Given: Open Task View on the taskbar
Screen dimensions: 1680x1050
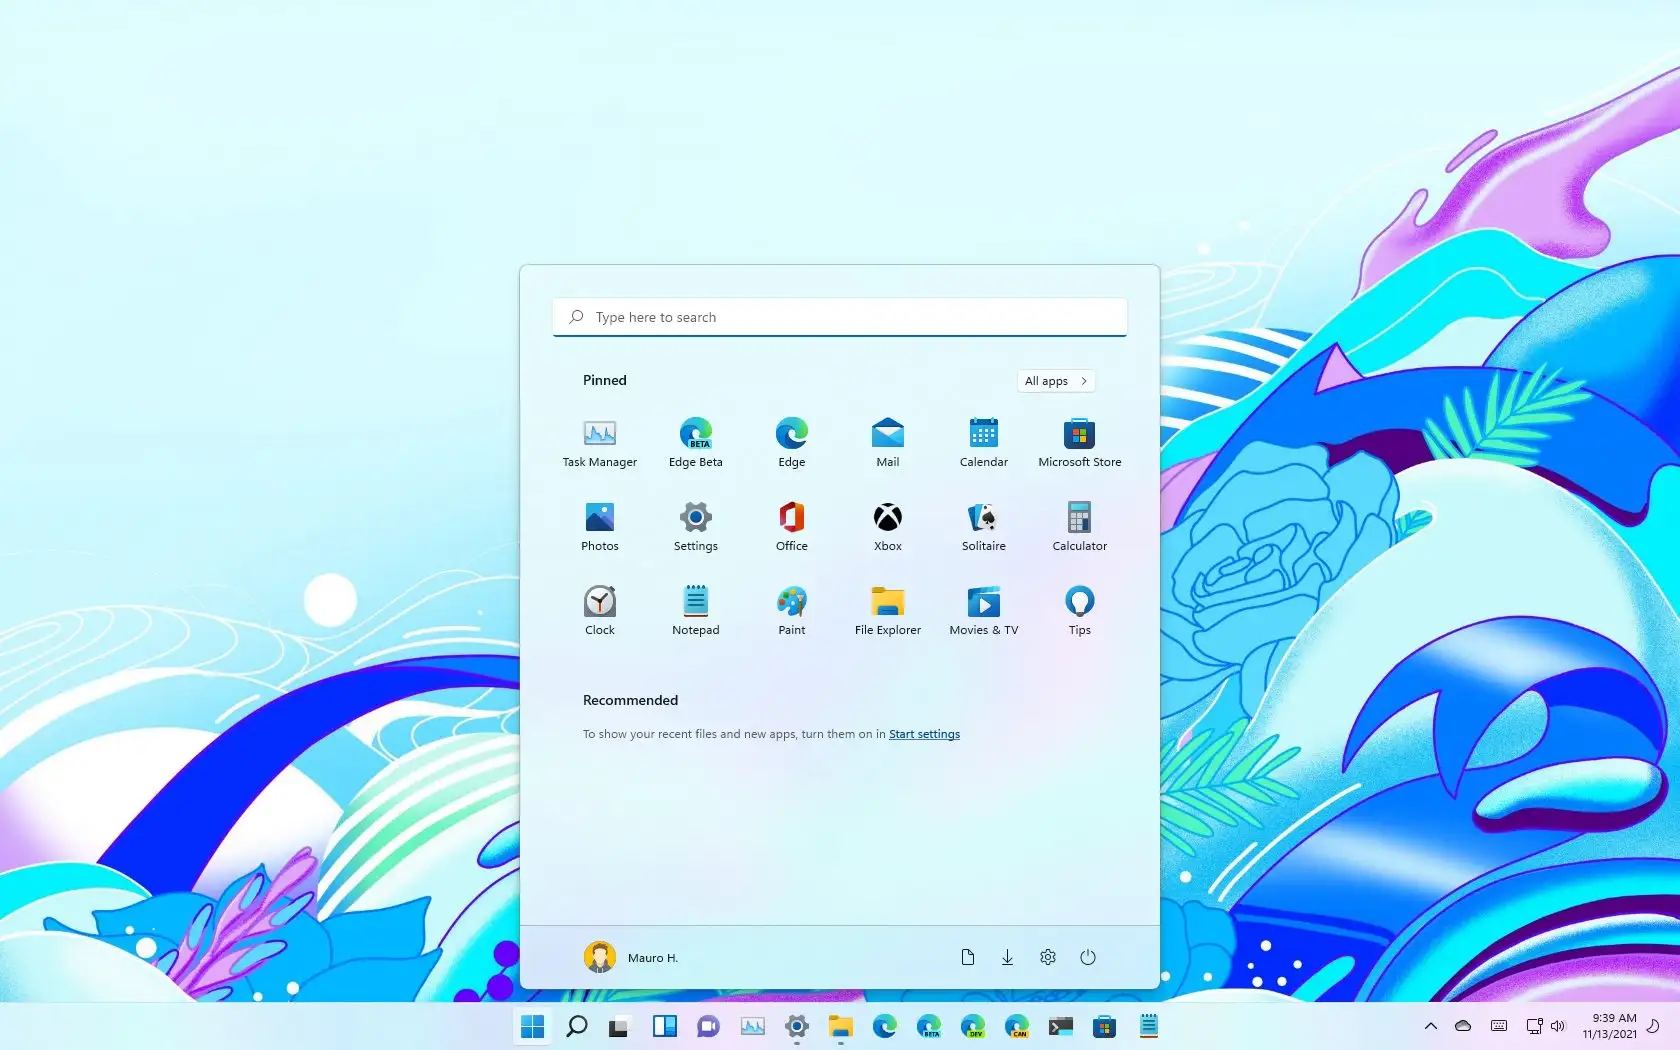Looking at the screenshot, I should [x=620, y=1026].
